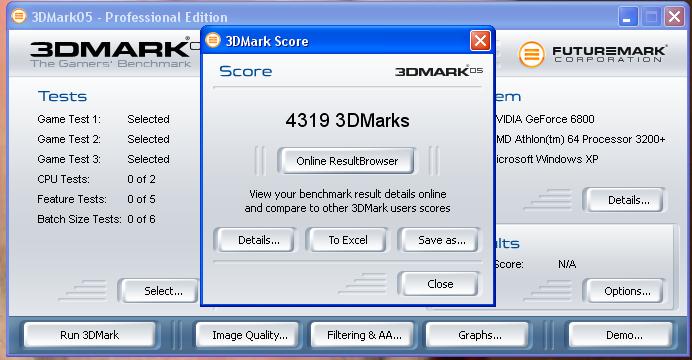Click the 'Score' heading in dialog

245,71
